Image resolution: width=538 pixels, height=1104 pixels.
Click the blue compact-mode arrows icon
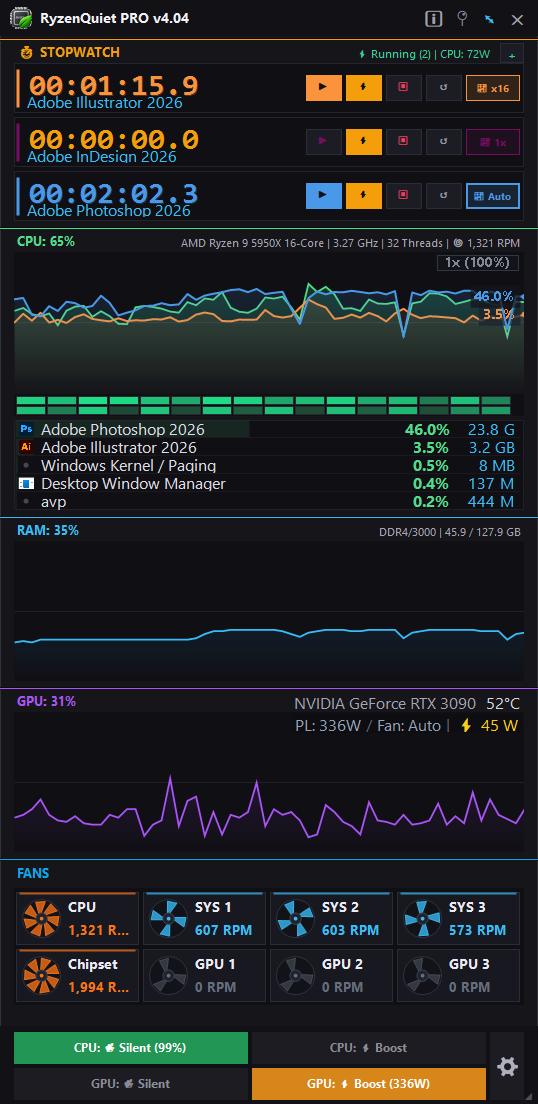tap(489, 20)
